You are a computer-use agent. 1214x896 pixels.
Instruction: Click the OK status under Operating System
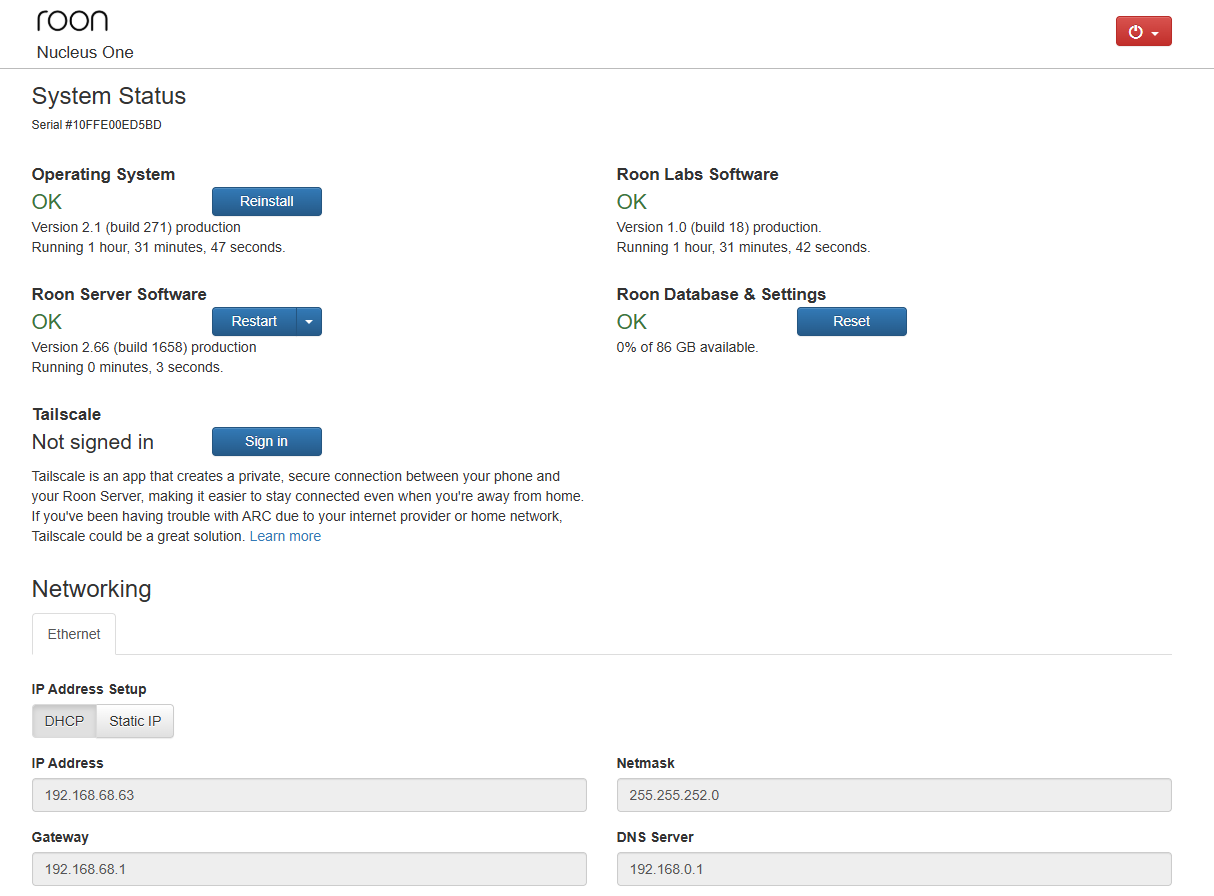[x=47, y=201]
